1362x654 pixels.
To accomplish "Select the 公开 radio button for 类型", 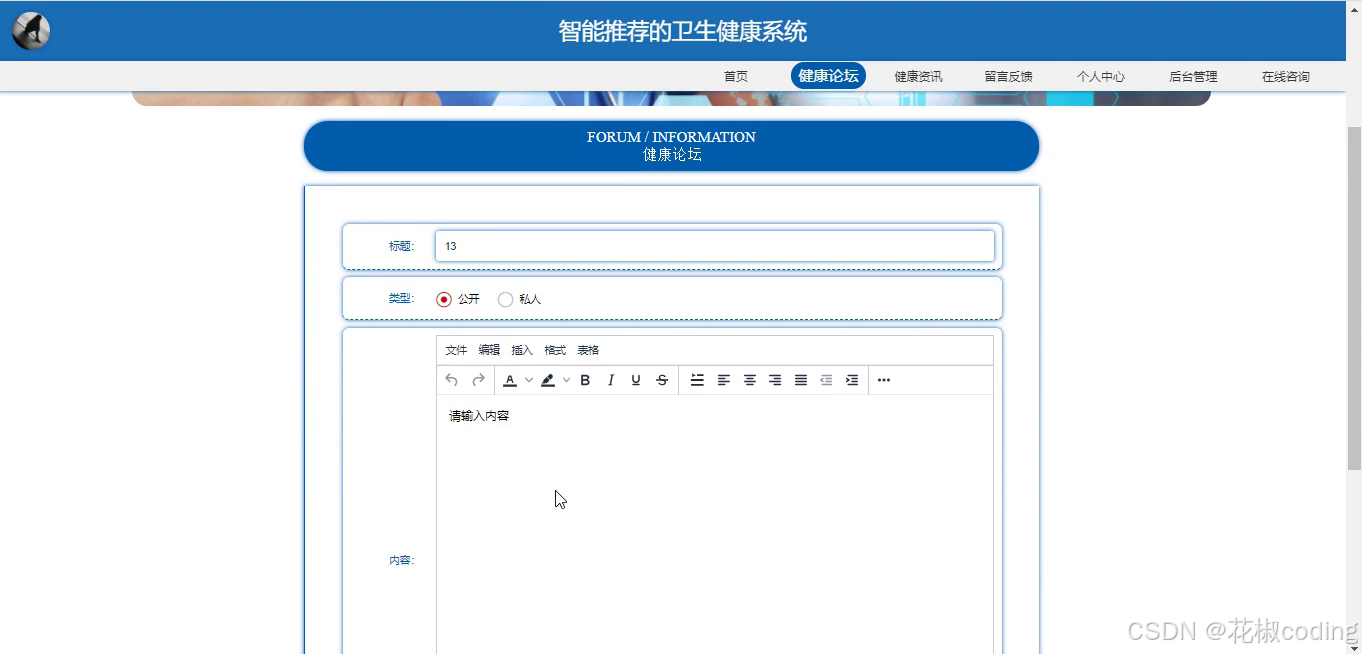I will (x=443, y=298).
